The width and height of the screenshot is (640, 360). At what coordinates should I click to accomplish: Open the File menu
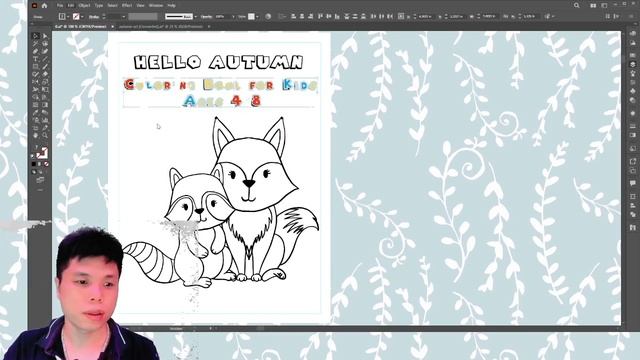pyautogui.click(x=60, y=6)
